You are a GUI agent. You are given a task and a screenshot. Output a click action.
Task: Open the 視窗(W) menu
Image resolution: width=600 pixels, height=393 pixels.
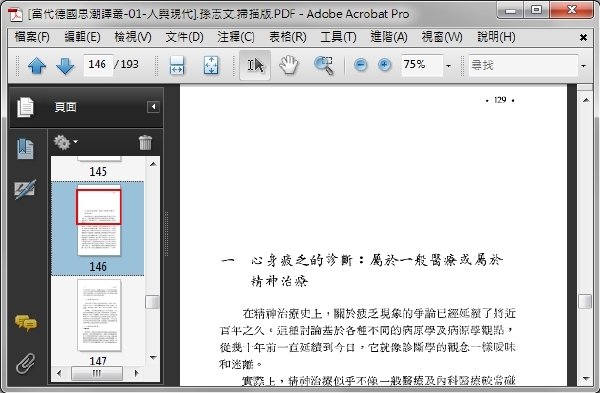[x=442, y=37]
